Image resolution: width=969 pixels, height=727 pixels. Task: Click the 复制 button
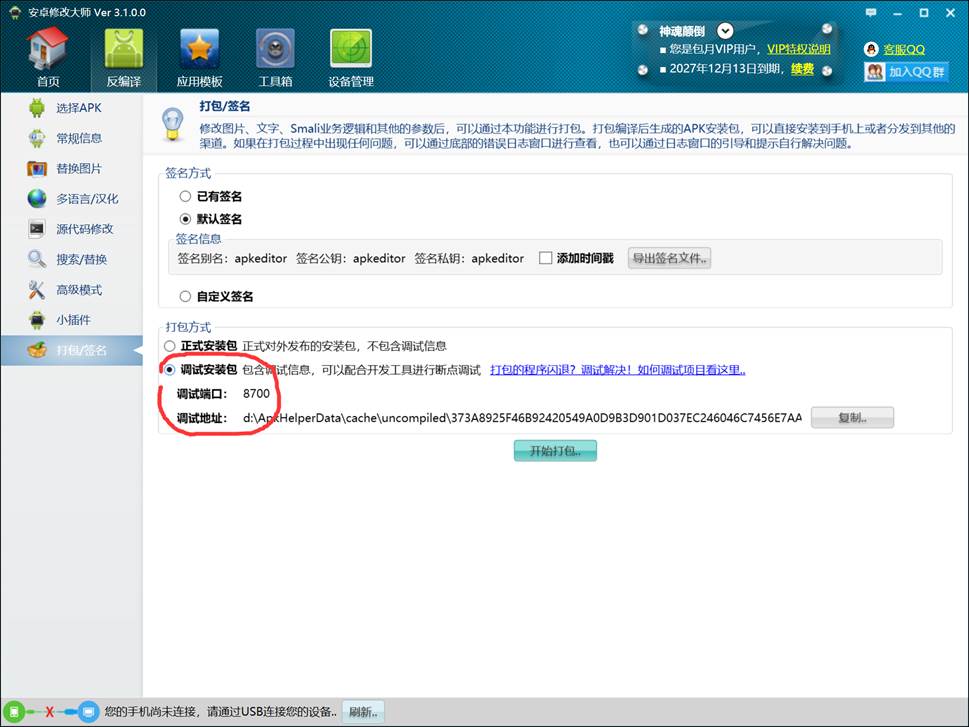852,417
